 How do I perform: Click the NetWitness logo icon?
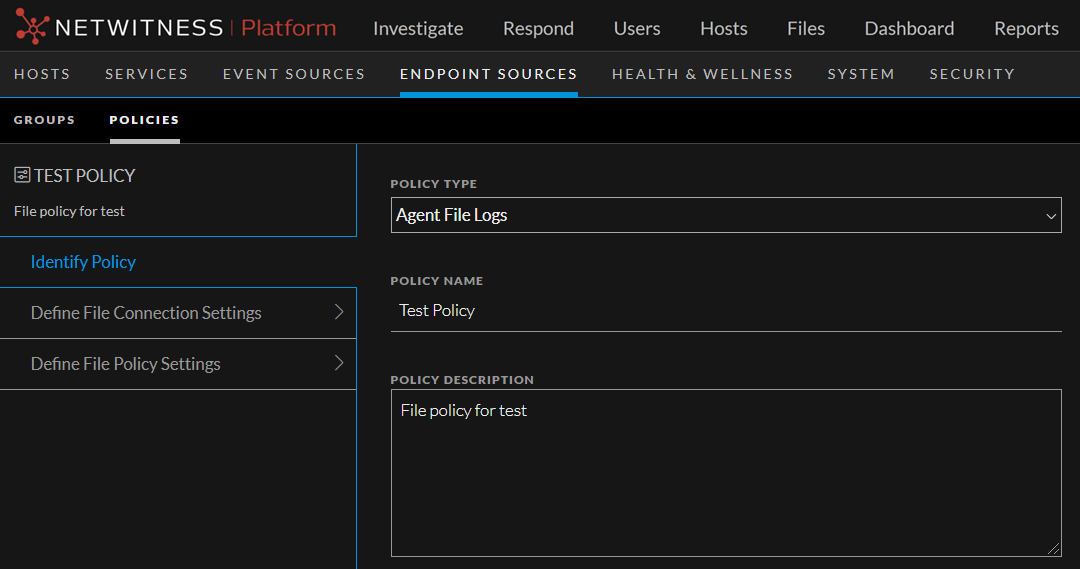[x=32, y=26]
